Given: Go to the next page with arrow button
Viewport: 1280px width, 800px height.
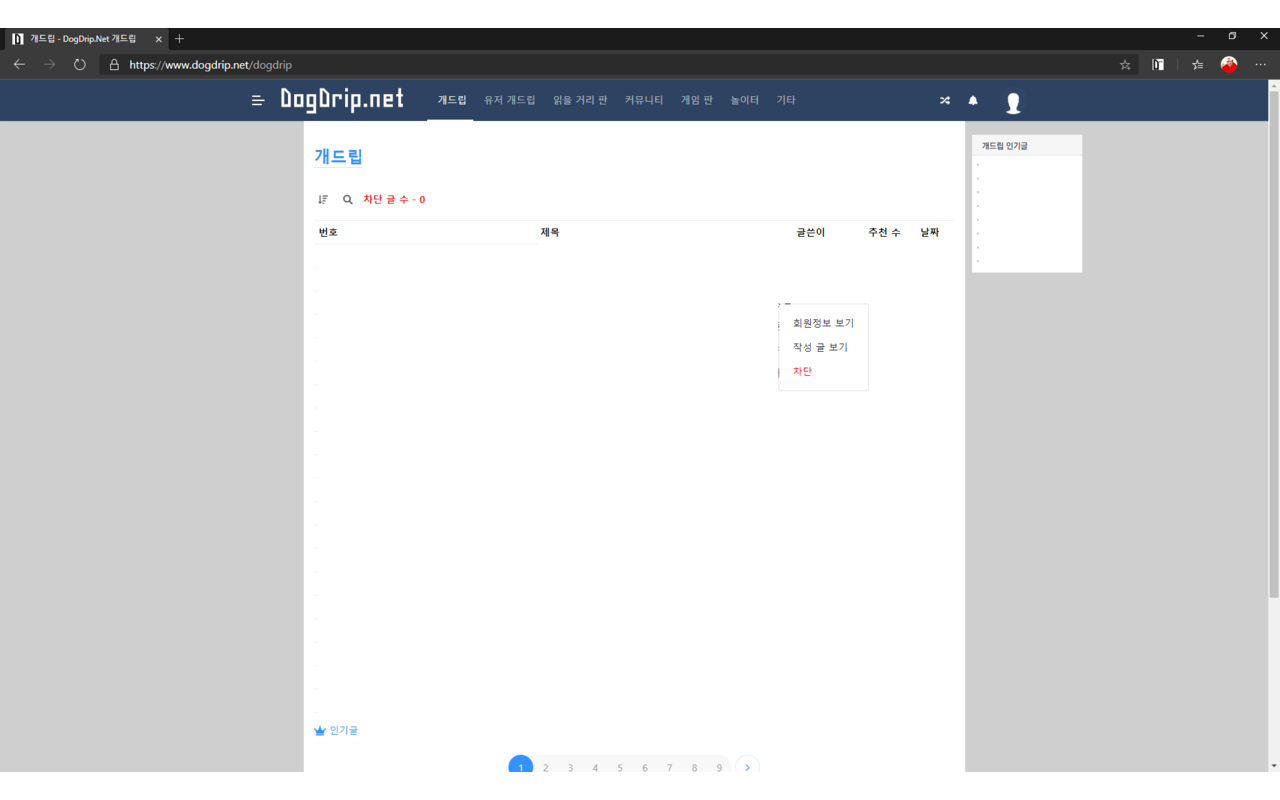Looking at the screenshot, I should click(747, 767).
